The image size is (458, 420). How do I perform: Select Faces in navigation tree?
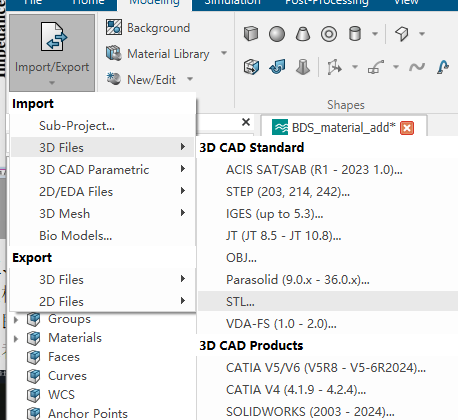tap(64, 357)
